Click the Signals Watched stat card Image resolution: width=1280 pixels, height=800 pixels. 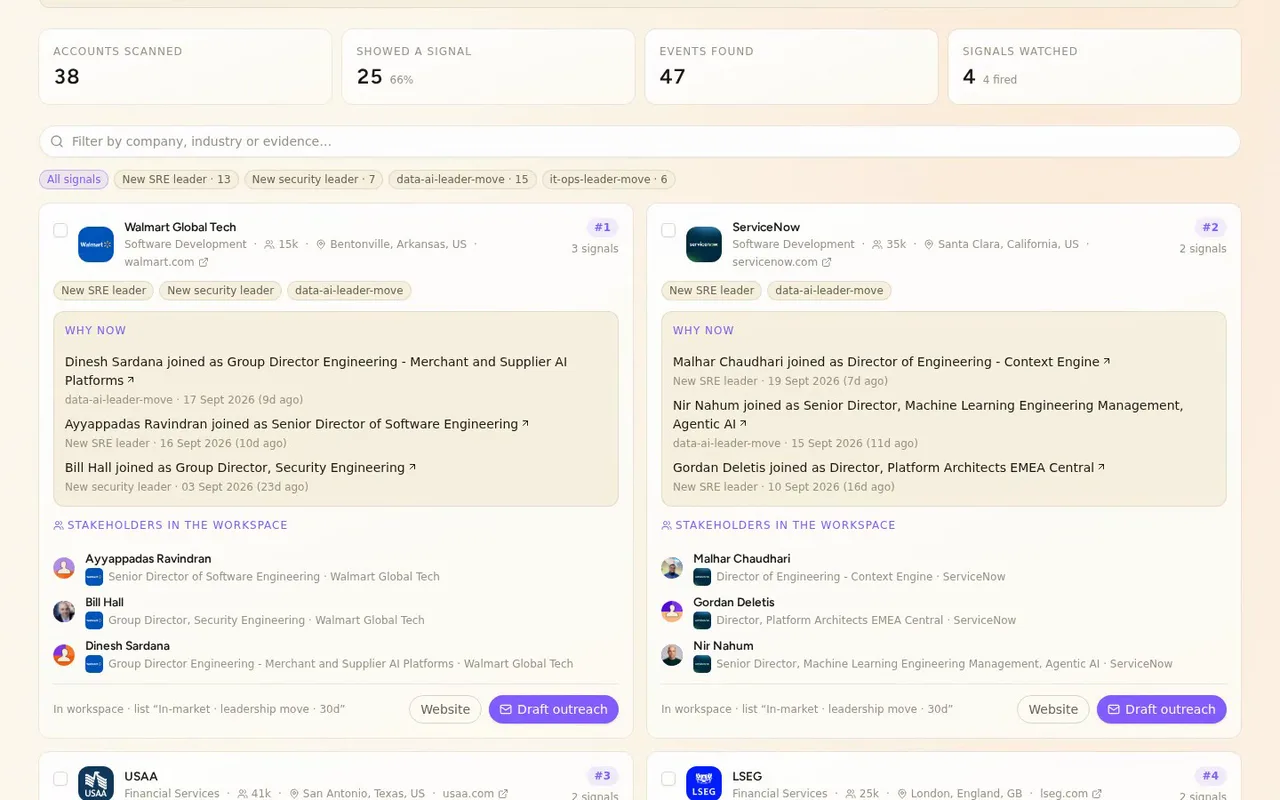[x=1094, y=66]
